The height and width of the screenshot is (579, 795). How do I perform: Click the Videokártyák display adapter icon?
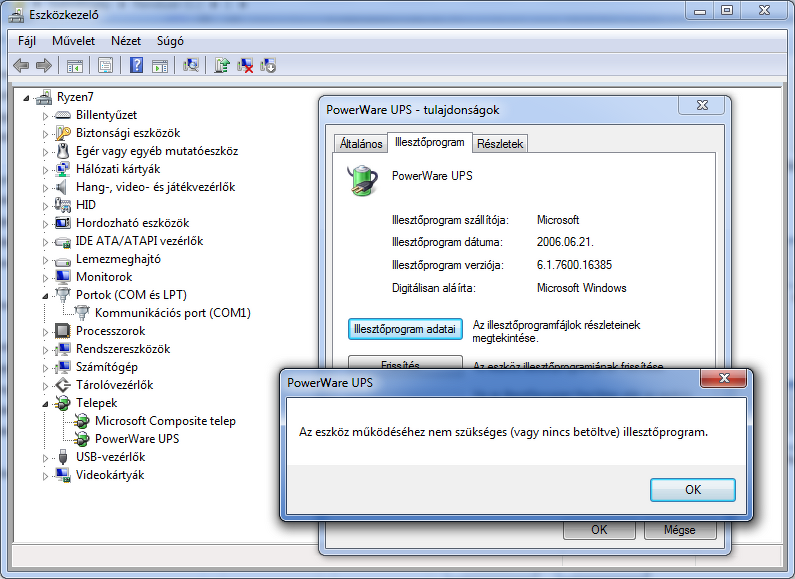click(x=63, y=475)
